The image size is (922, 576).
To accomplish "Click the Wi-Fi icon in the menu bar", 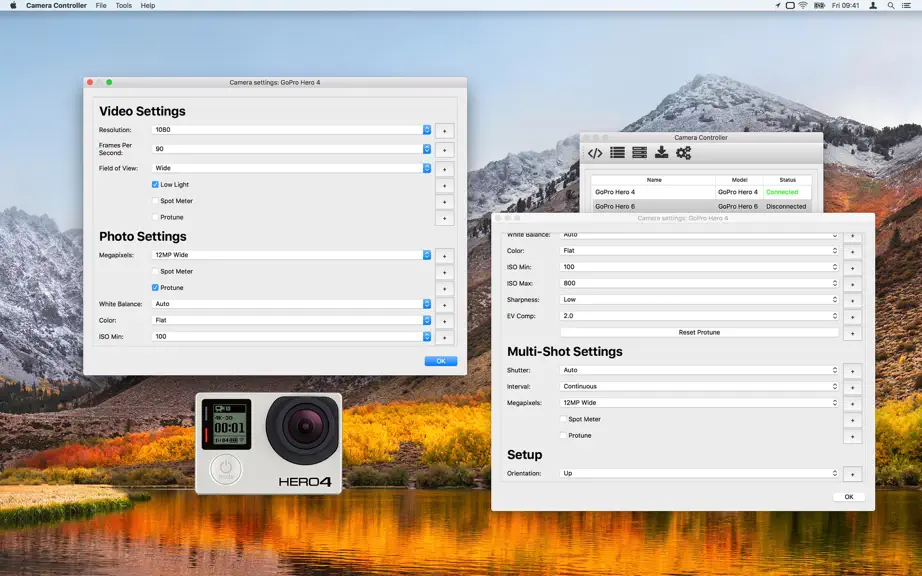I will (803, 5).
